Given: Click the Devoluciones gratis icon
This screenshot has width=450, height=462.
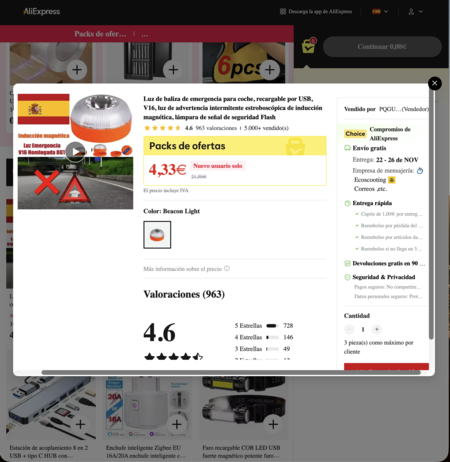Looking at the screenshot, I should [347, 263].
